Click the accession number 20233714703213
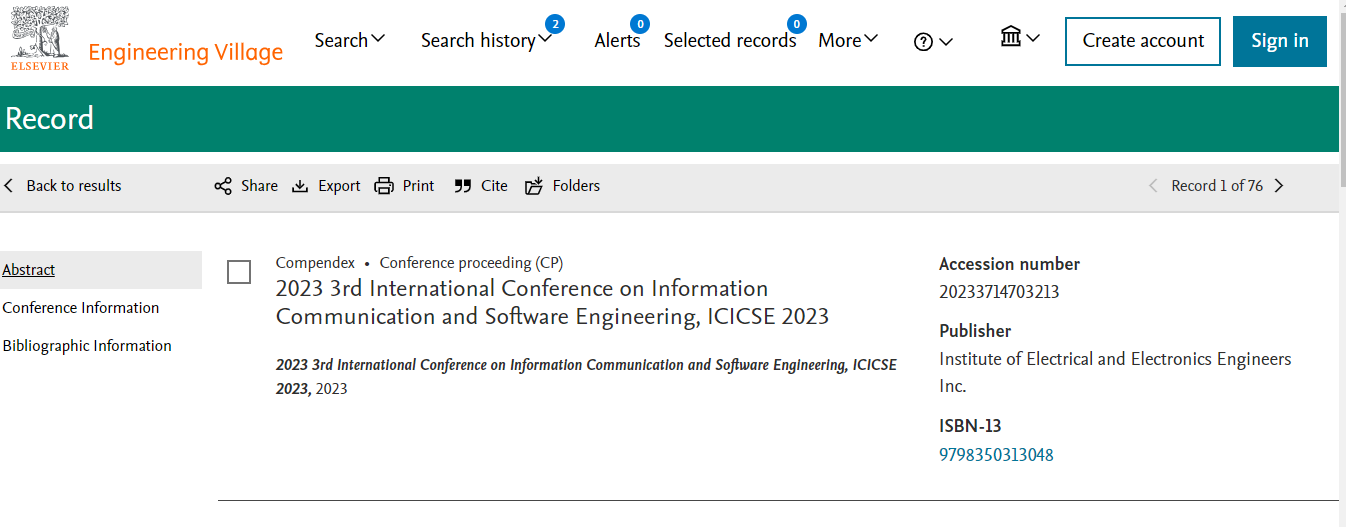1346x527 pixels. [x=999, y=292]
